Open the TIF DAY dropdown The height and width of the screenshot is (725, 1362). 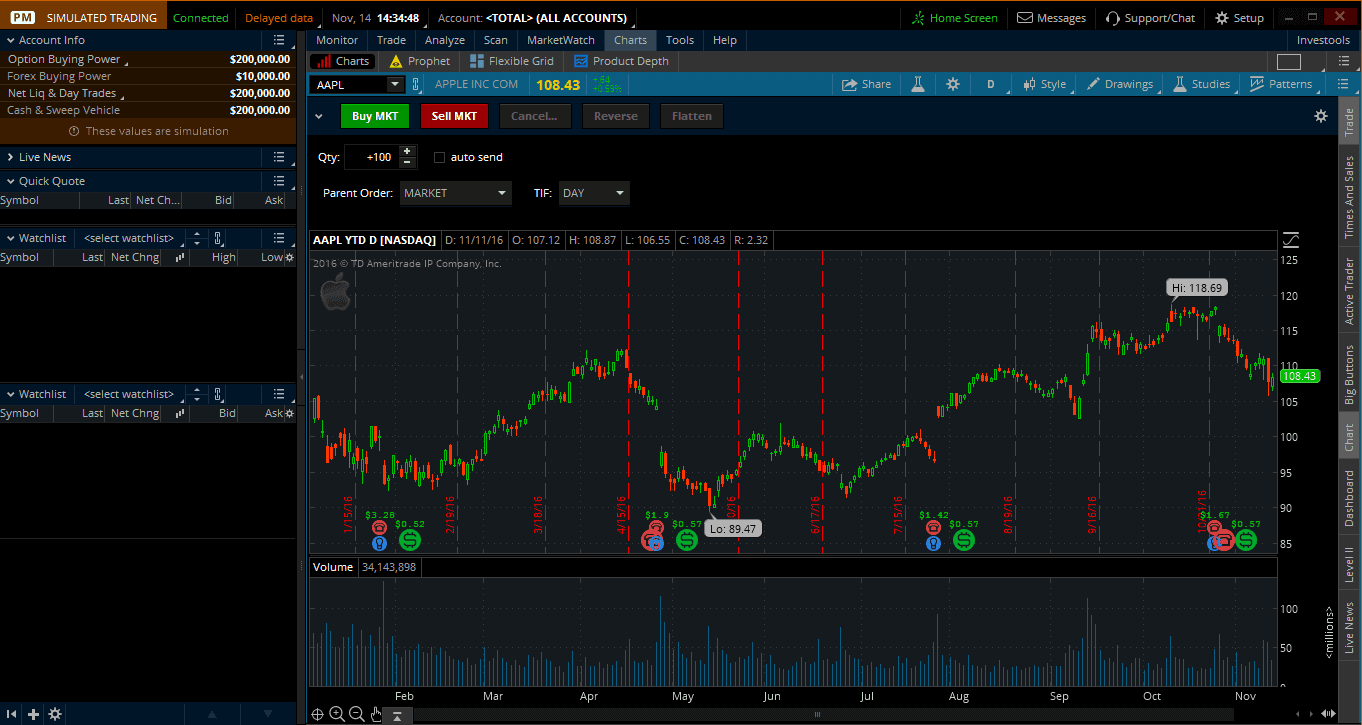pyautogui.click(x=590, y=193)
